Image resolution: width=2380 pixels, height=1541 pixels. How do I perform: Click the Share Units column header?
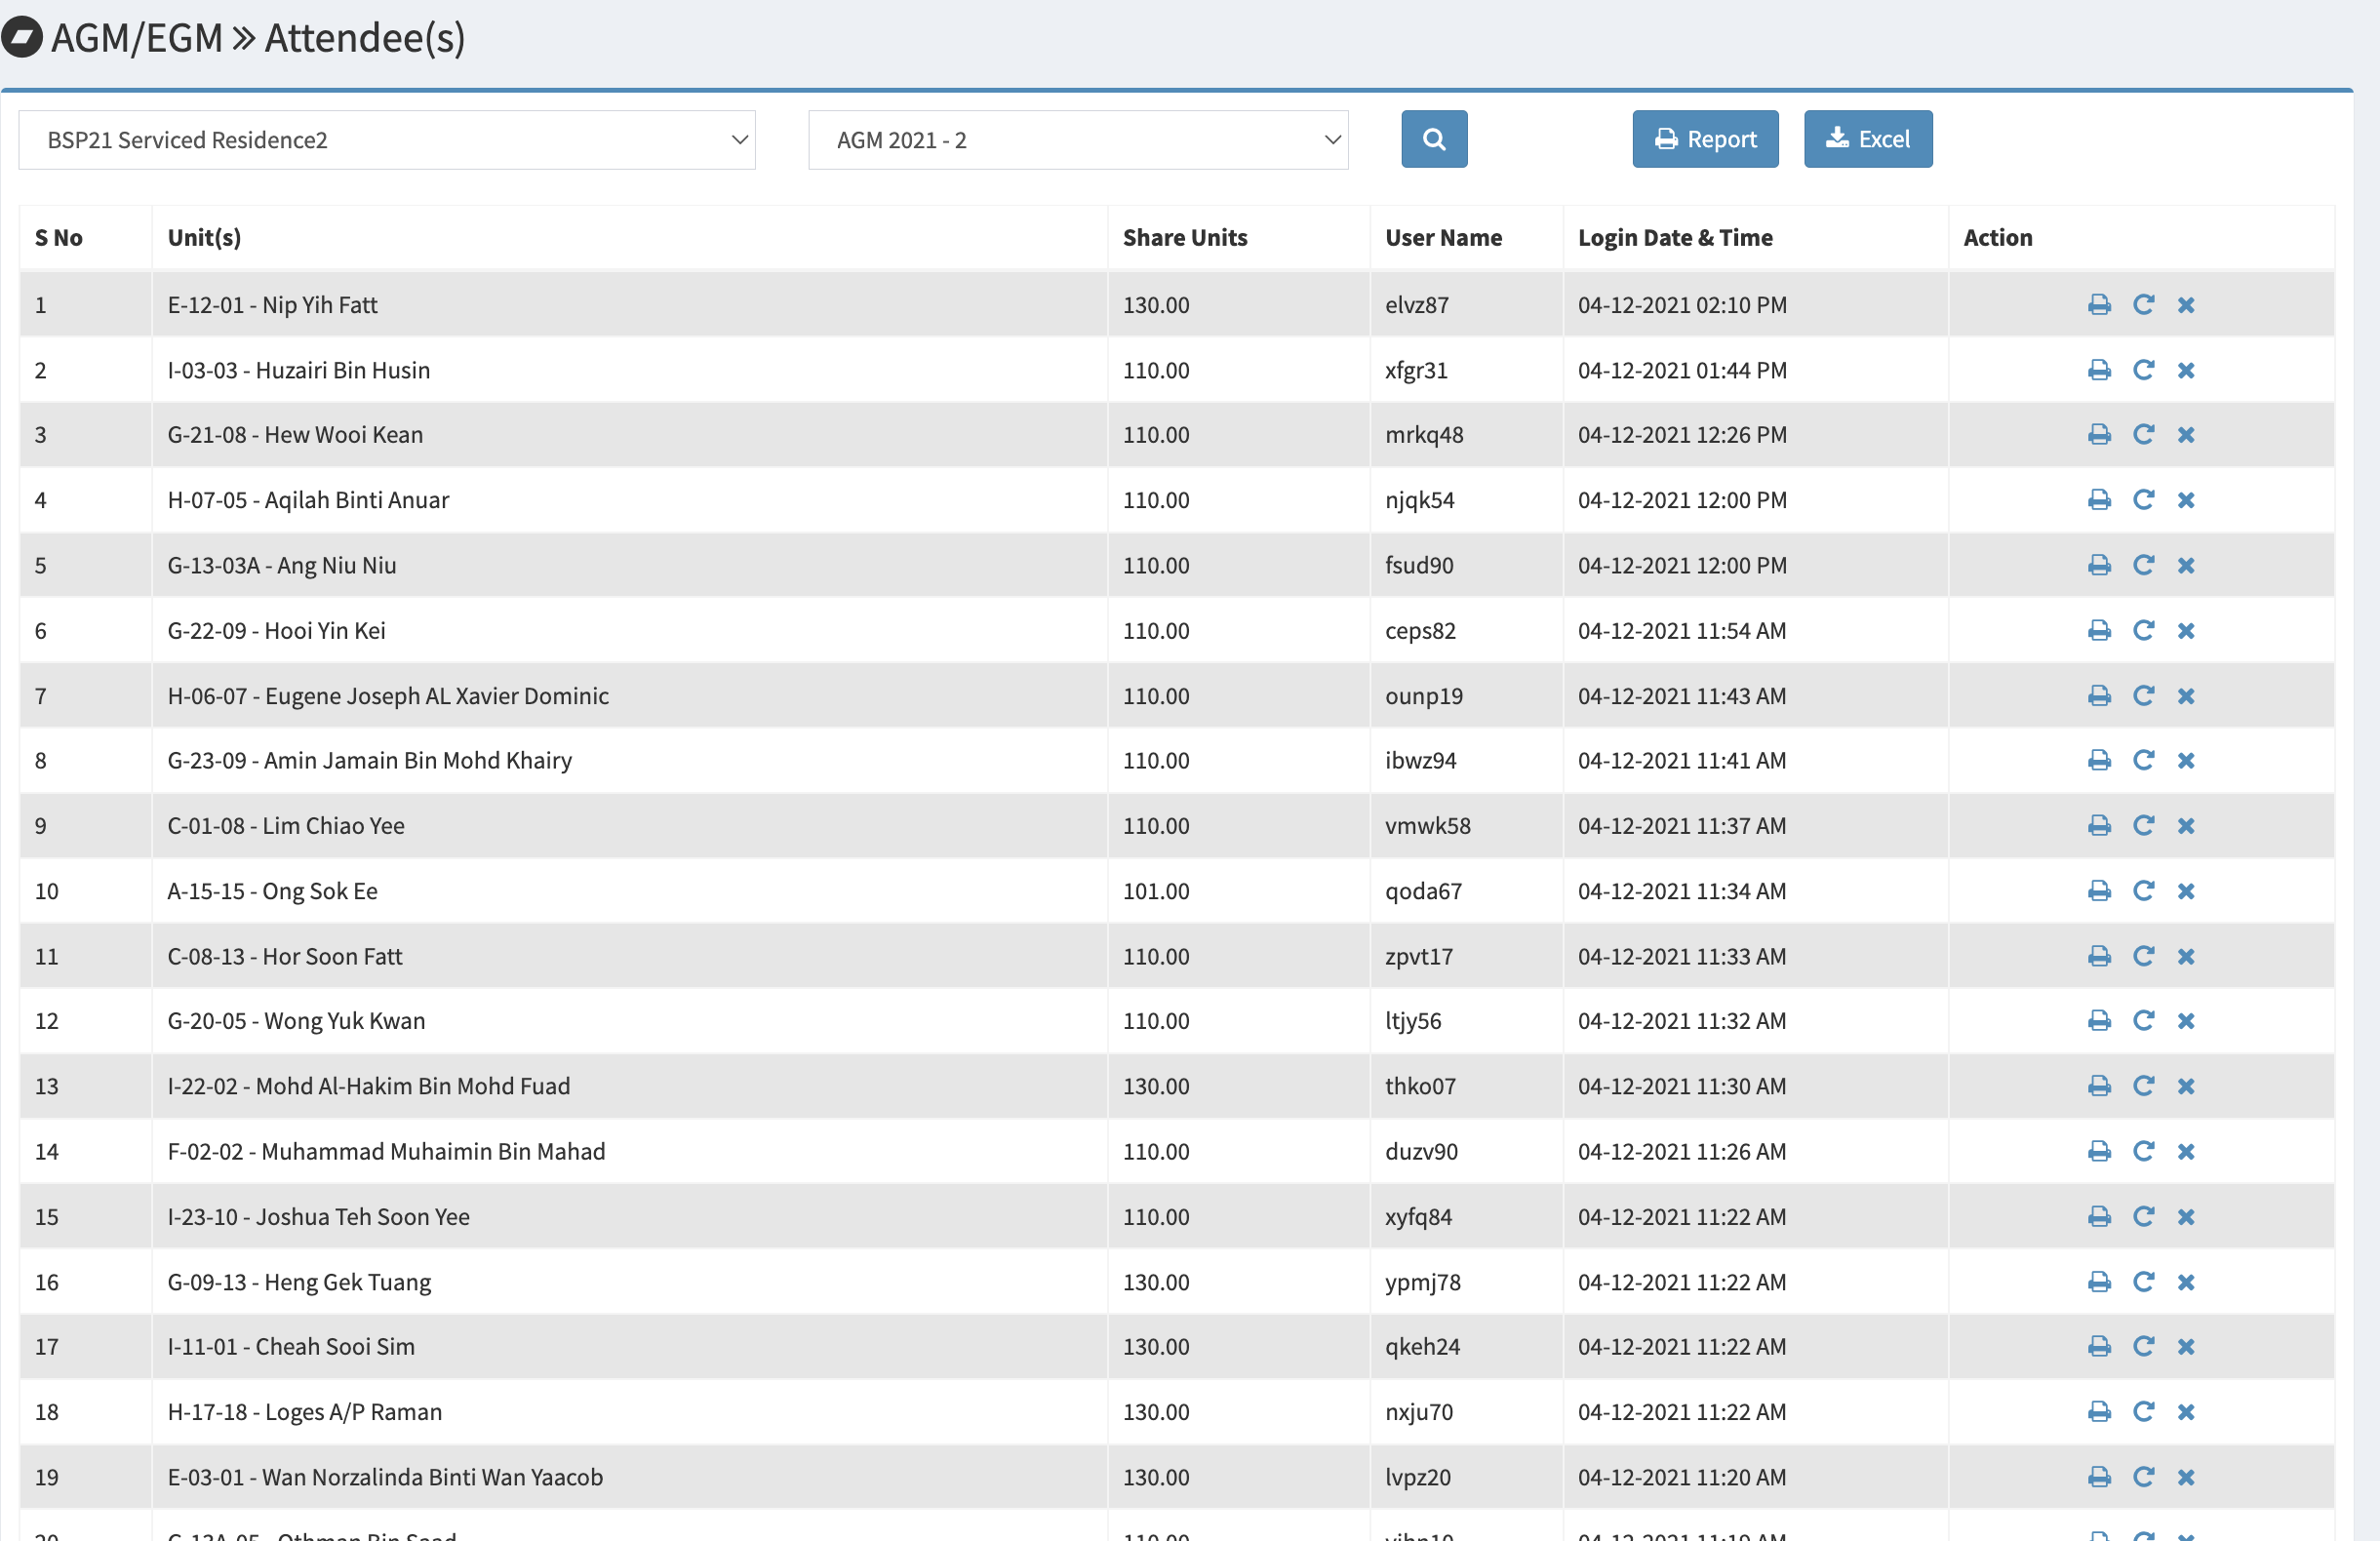(x=1185, y=238)
